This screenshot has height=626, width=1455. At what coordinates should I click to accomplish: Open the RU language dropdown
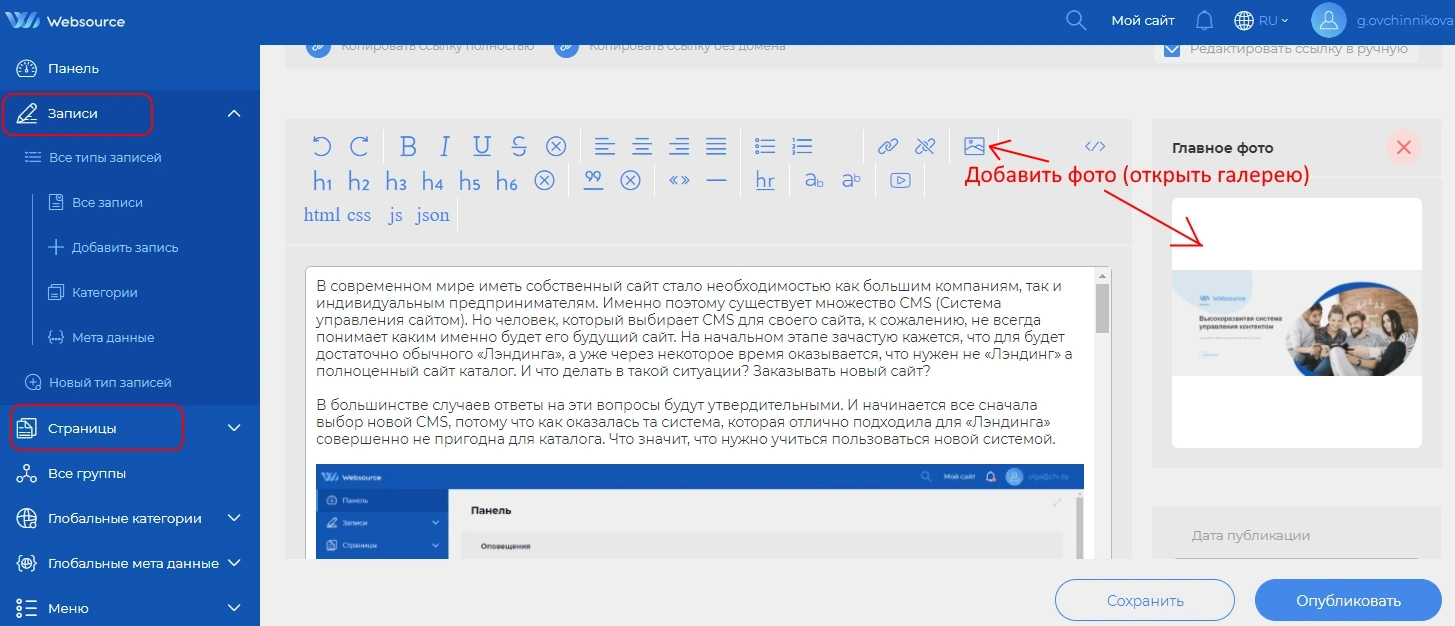1262,20
